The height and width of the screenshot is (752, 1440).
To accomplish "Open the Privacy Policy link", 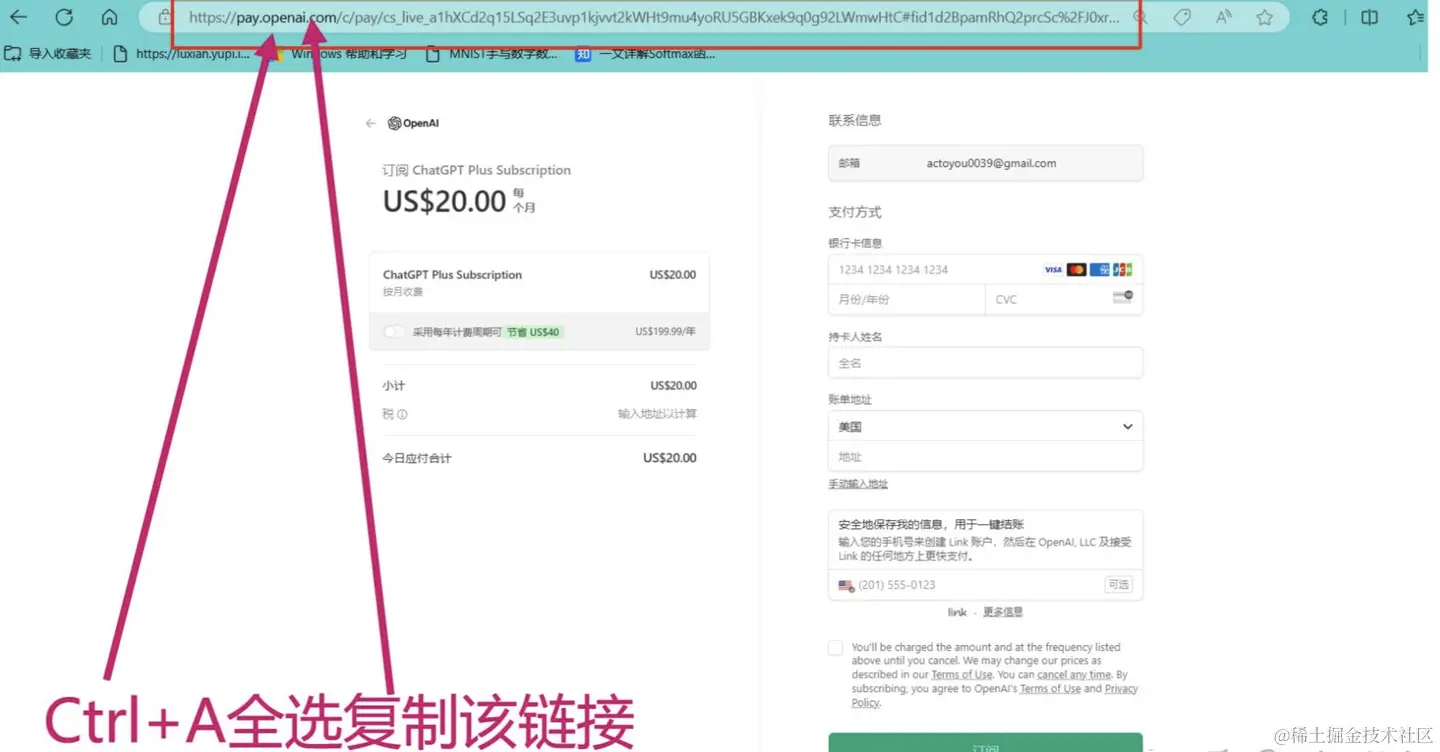I will tap(995, 696).
